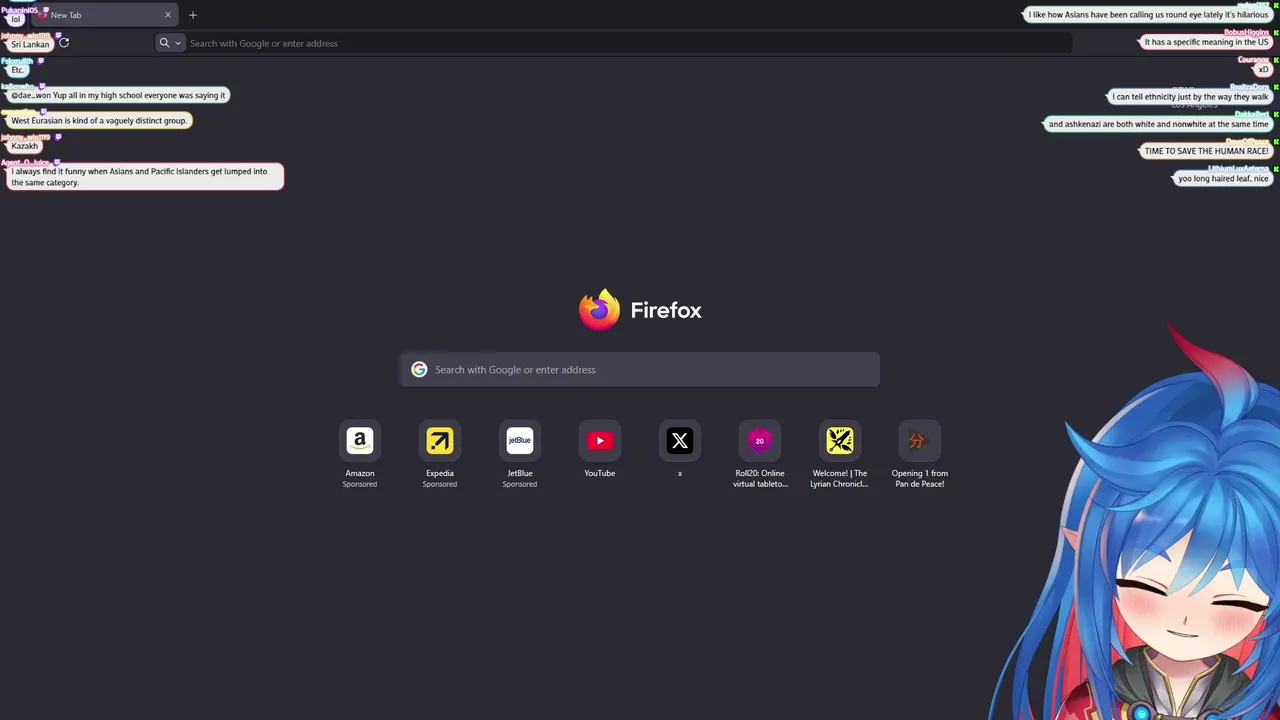Click the "I can tell ethnicity" chat message
The width and height of the screenshot is (1280, 720).
[1190, 97]
